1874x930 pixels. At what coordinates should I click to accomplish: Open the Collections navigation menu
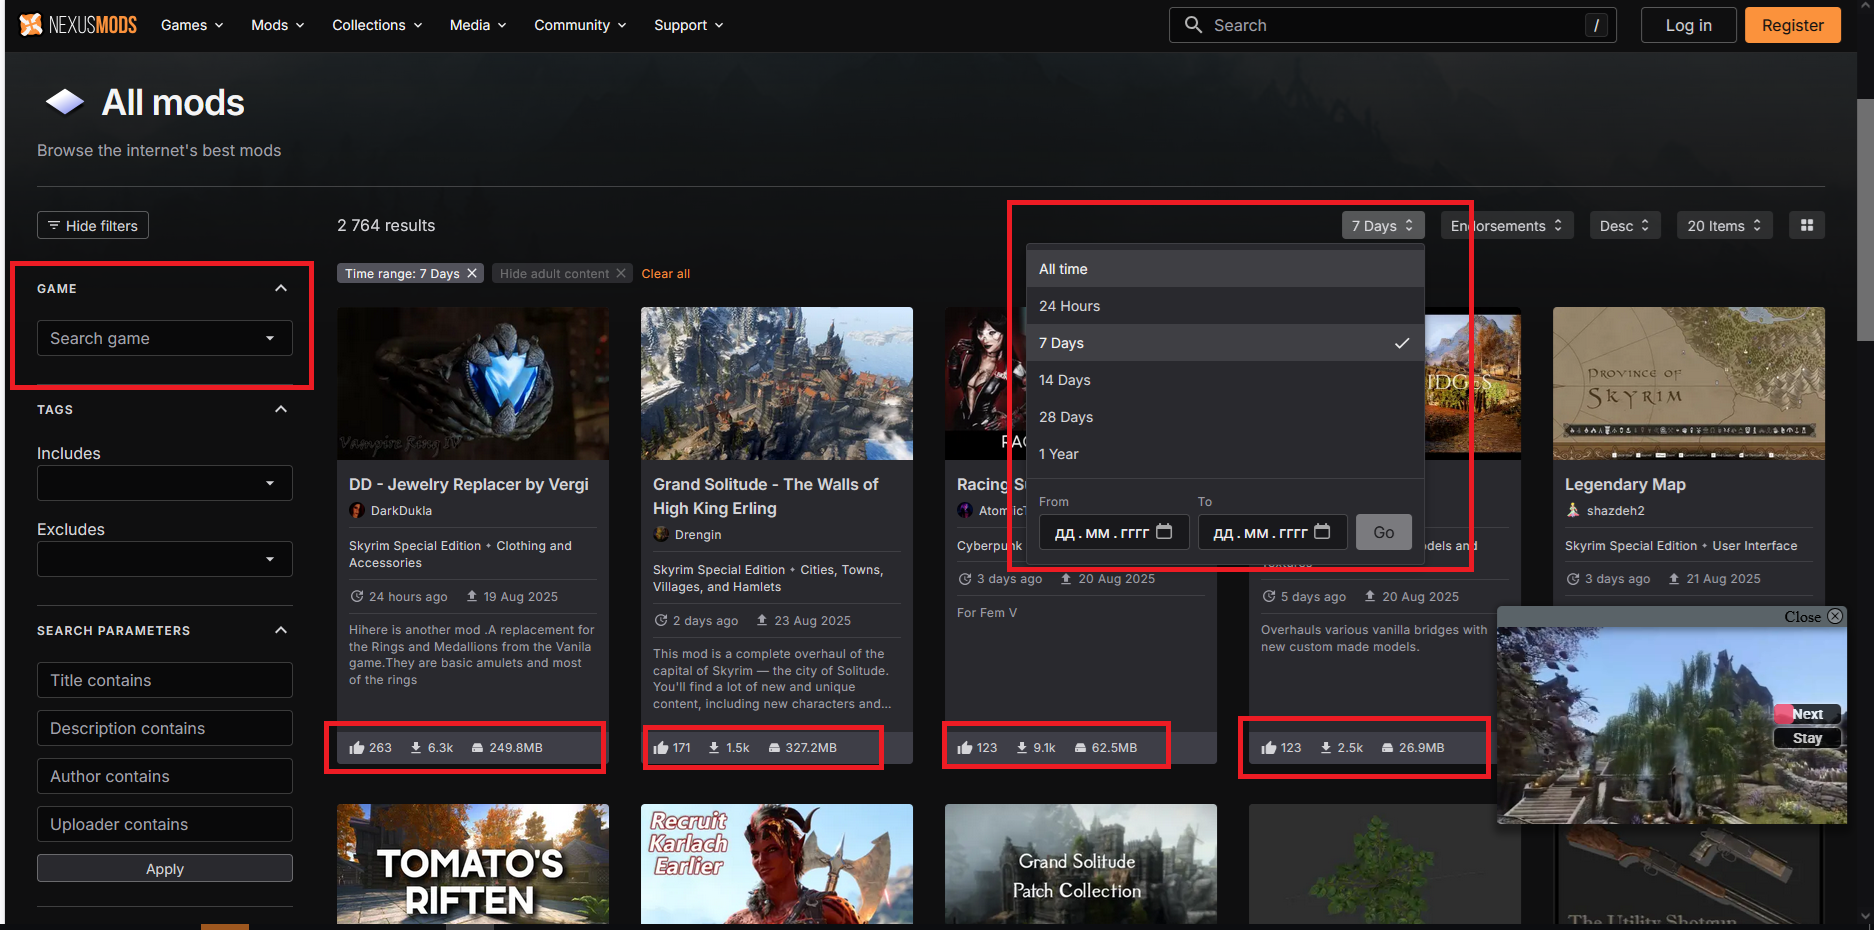point(377,25)
